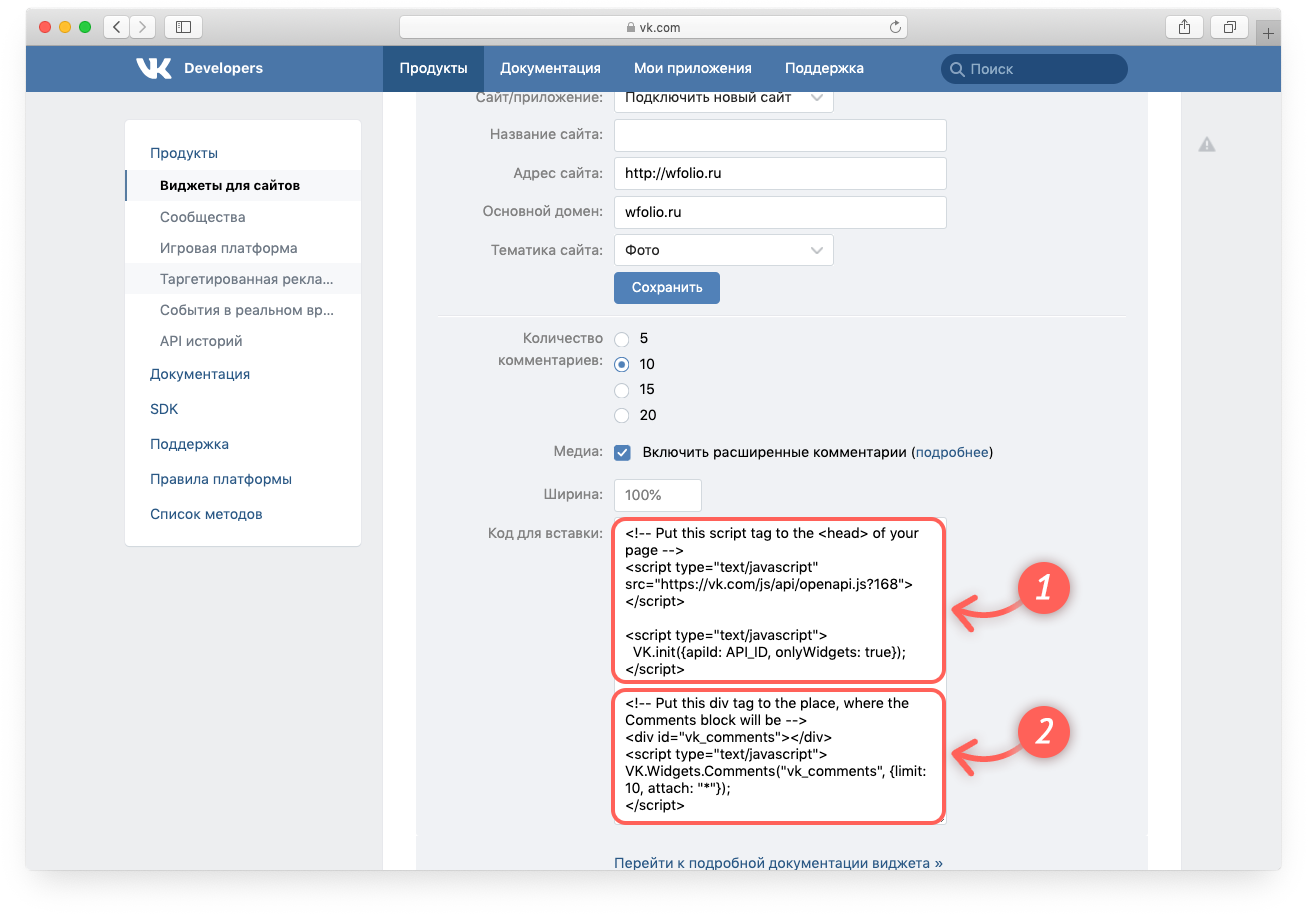The image size is (1308, 914).
Task: Open detailed widget documentation link
Action: (x=778, y=862)
